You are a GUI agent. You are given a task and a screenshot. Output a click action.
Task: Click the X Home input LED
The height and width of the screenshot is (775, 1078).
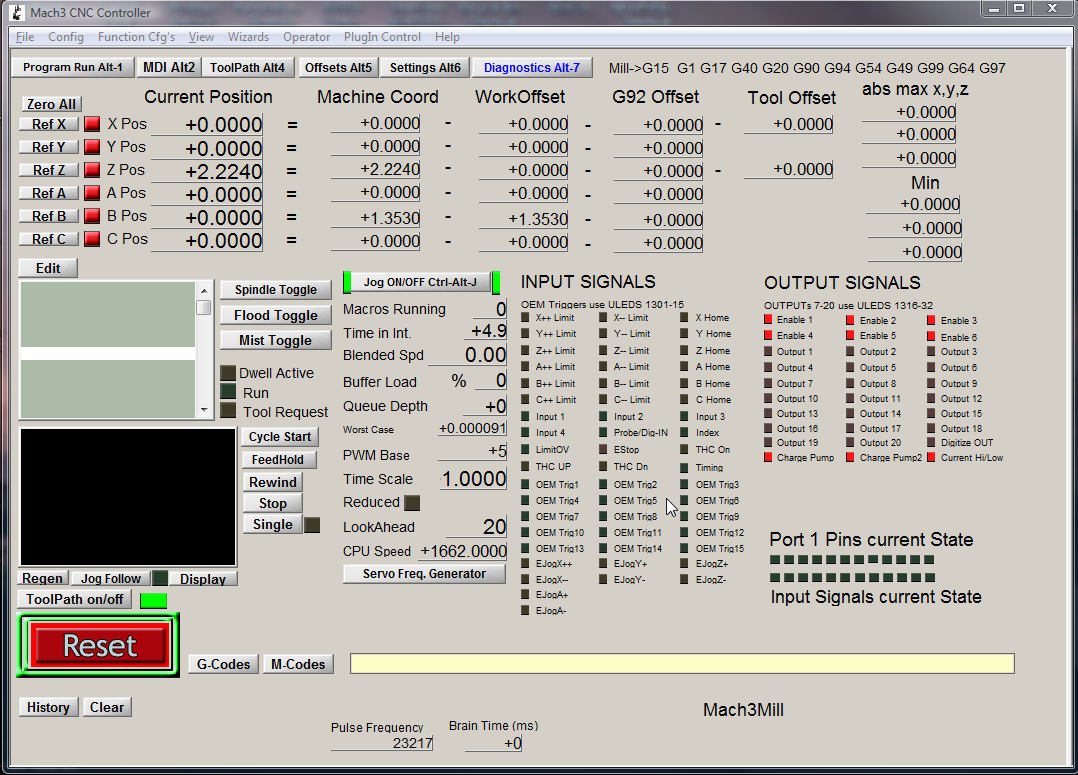[685, 318]
